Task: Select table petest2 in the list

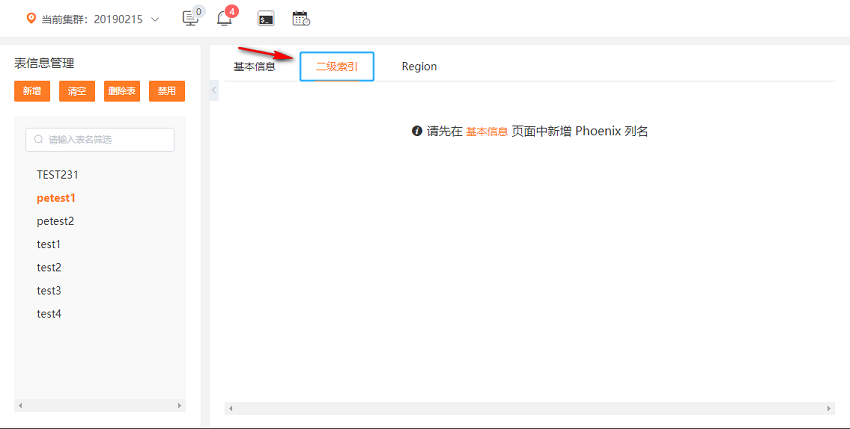Action: click(55, 221)
